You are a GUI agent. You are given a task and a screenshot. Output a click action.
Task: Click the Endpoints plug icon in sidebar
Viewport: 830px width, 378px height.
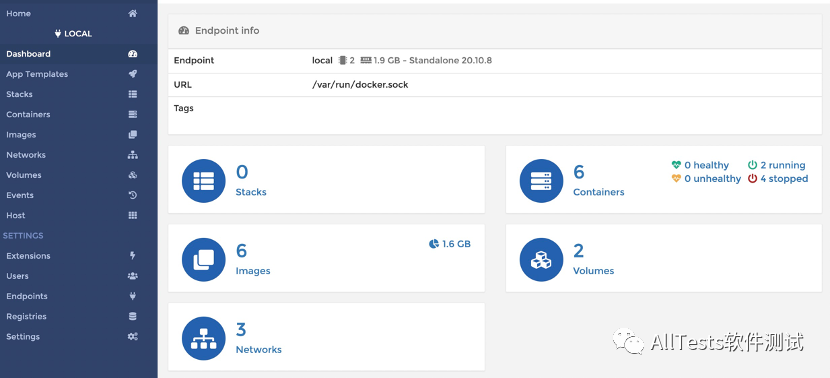pos(133,296)
